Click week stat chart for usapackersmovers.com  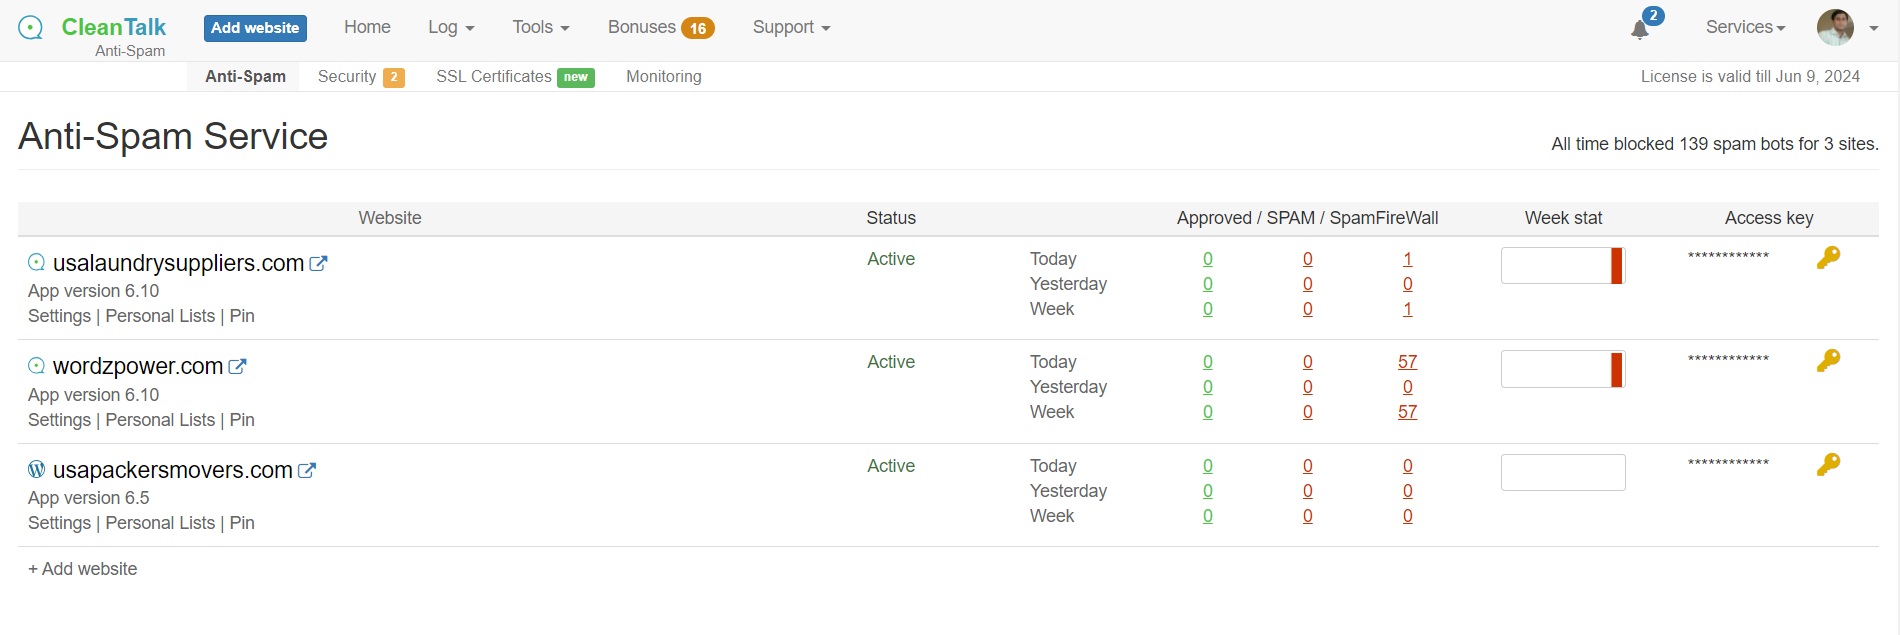click(x=1563, y=472)
